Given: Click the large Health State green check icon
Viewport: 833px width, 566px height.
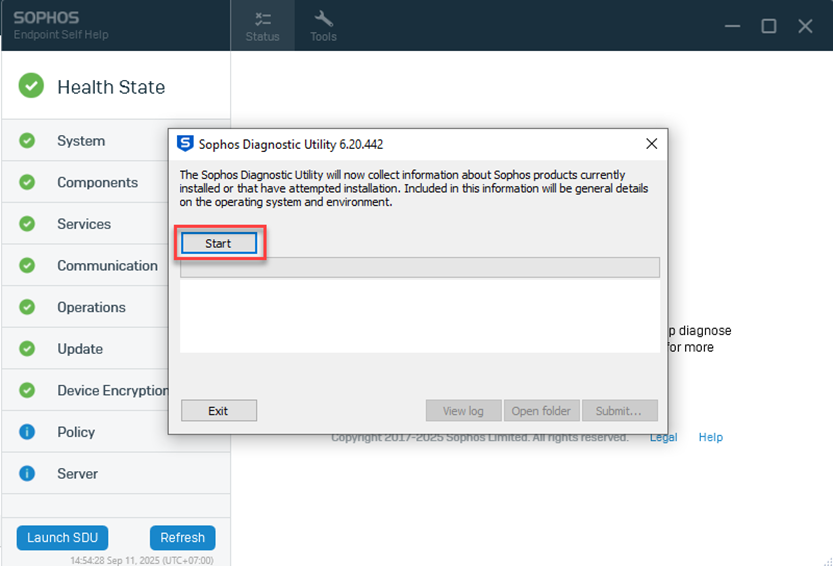Looking at the screenshot, I should [31, 86].
